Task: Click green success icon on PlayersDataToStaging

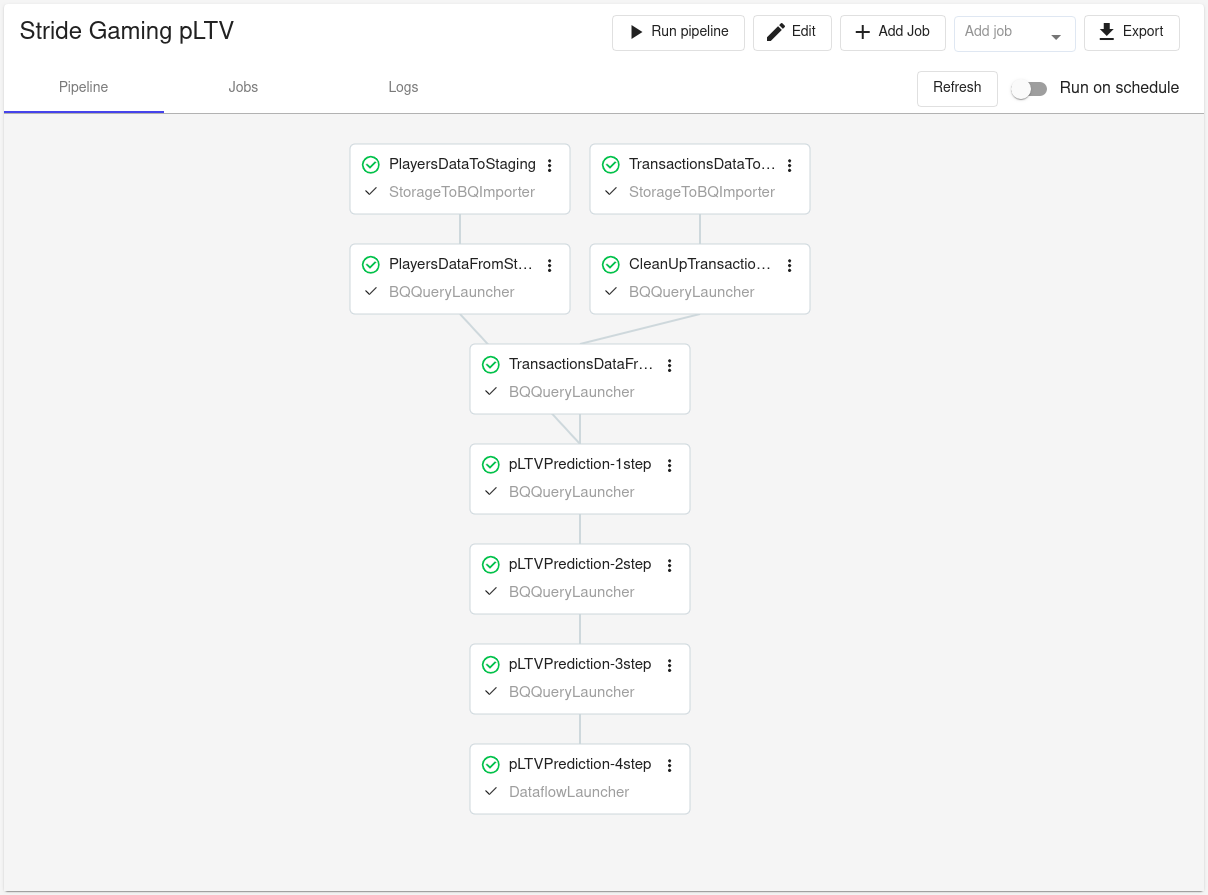Action: pyautogui.click(x=371, y=165)
